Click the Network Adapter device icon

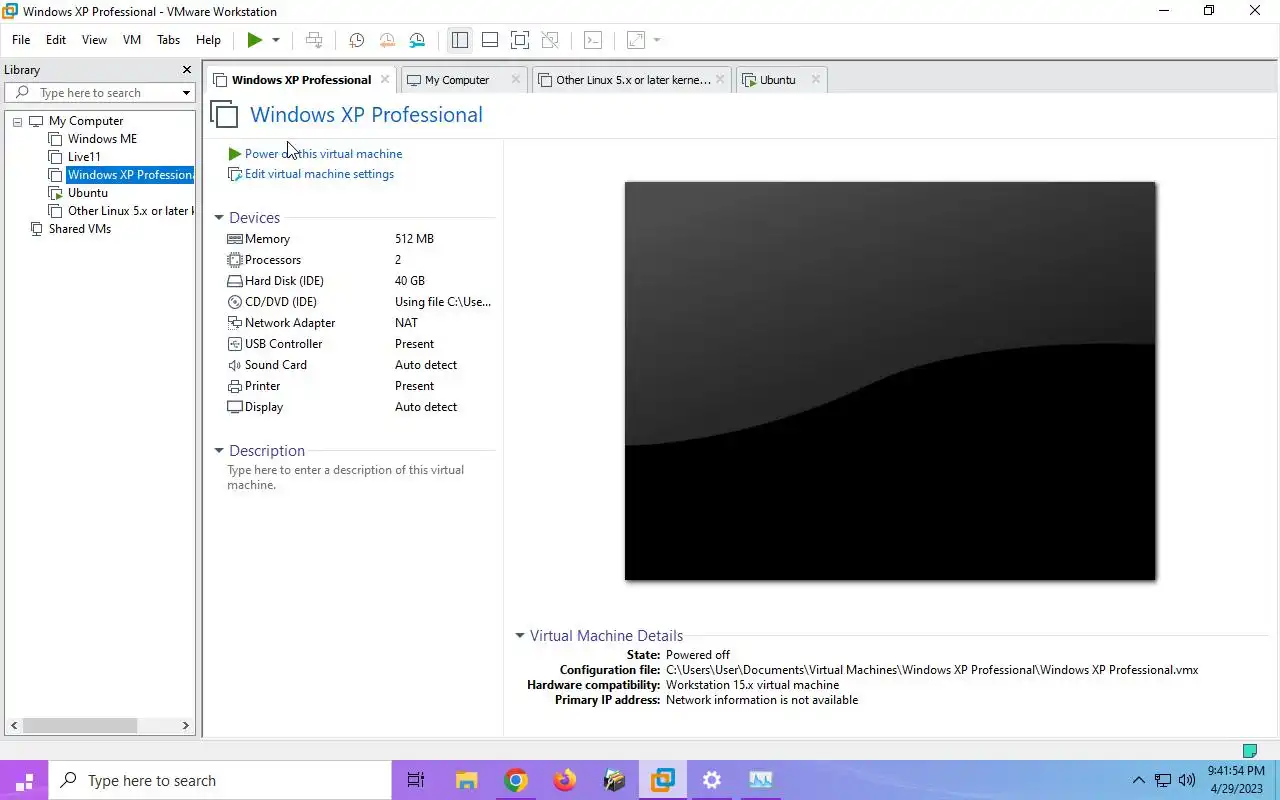tap(235, 323)
